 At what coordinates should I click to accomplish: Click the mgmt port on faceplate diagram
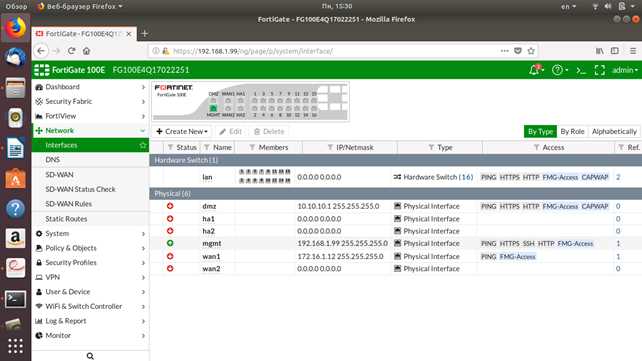[213, 108]
